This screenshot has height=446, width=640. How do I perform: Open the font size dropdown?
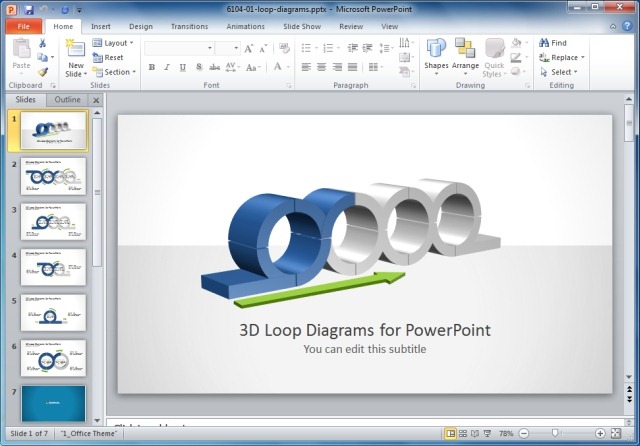coord(236,48)
